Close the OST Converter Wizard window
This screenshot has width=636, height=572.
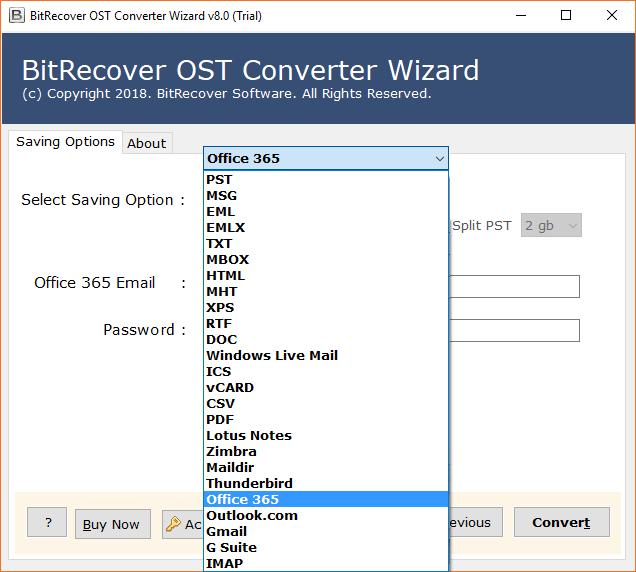[612, 15]
